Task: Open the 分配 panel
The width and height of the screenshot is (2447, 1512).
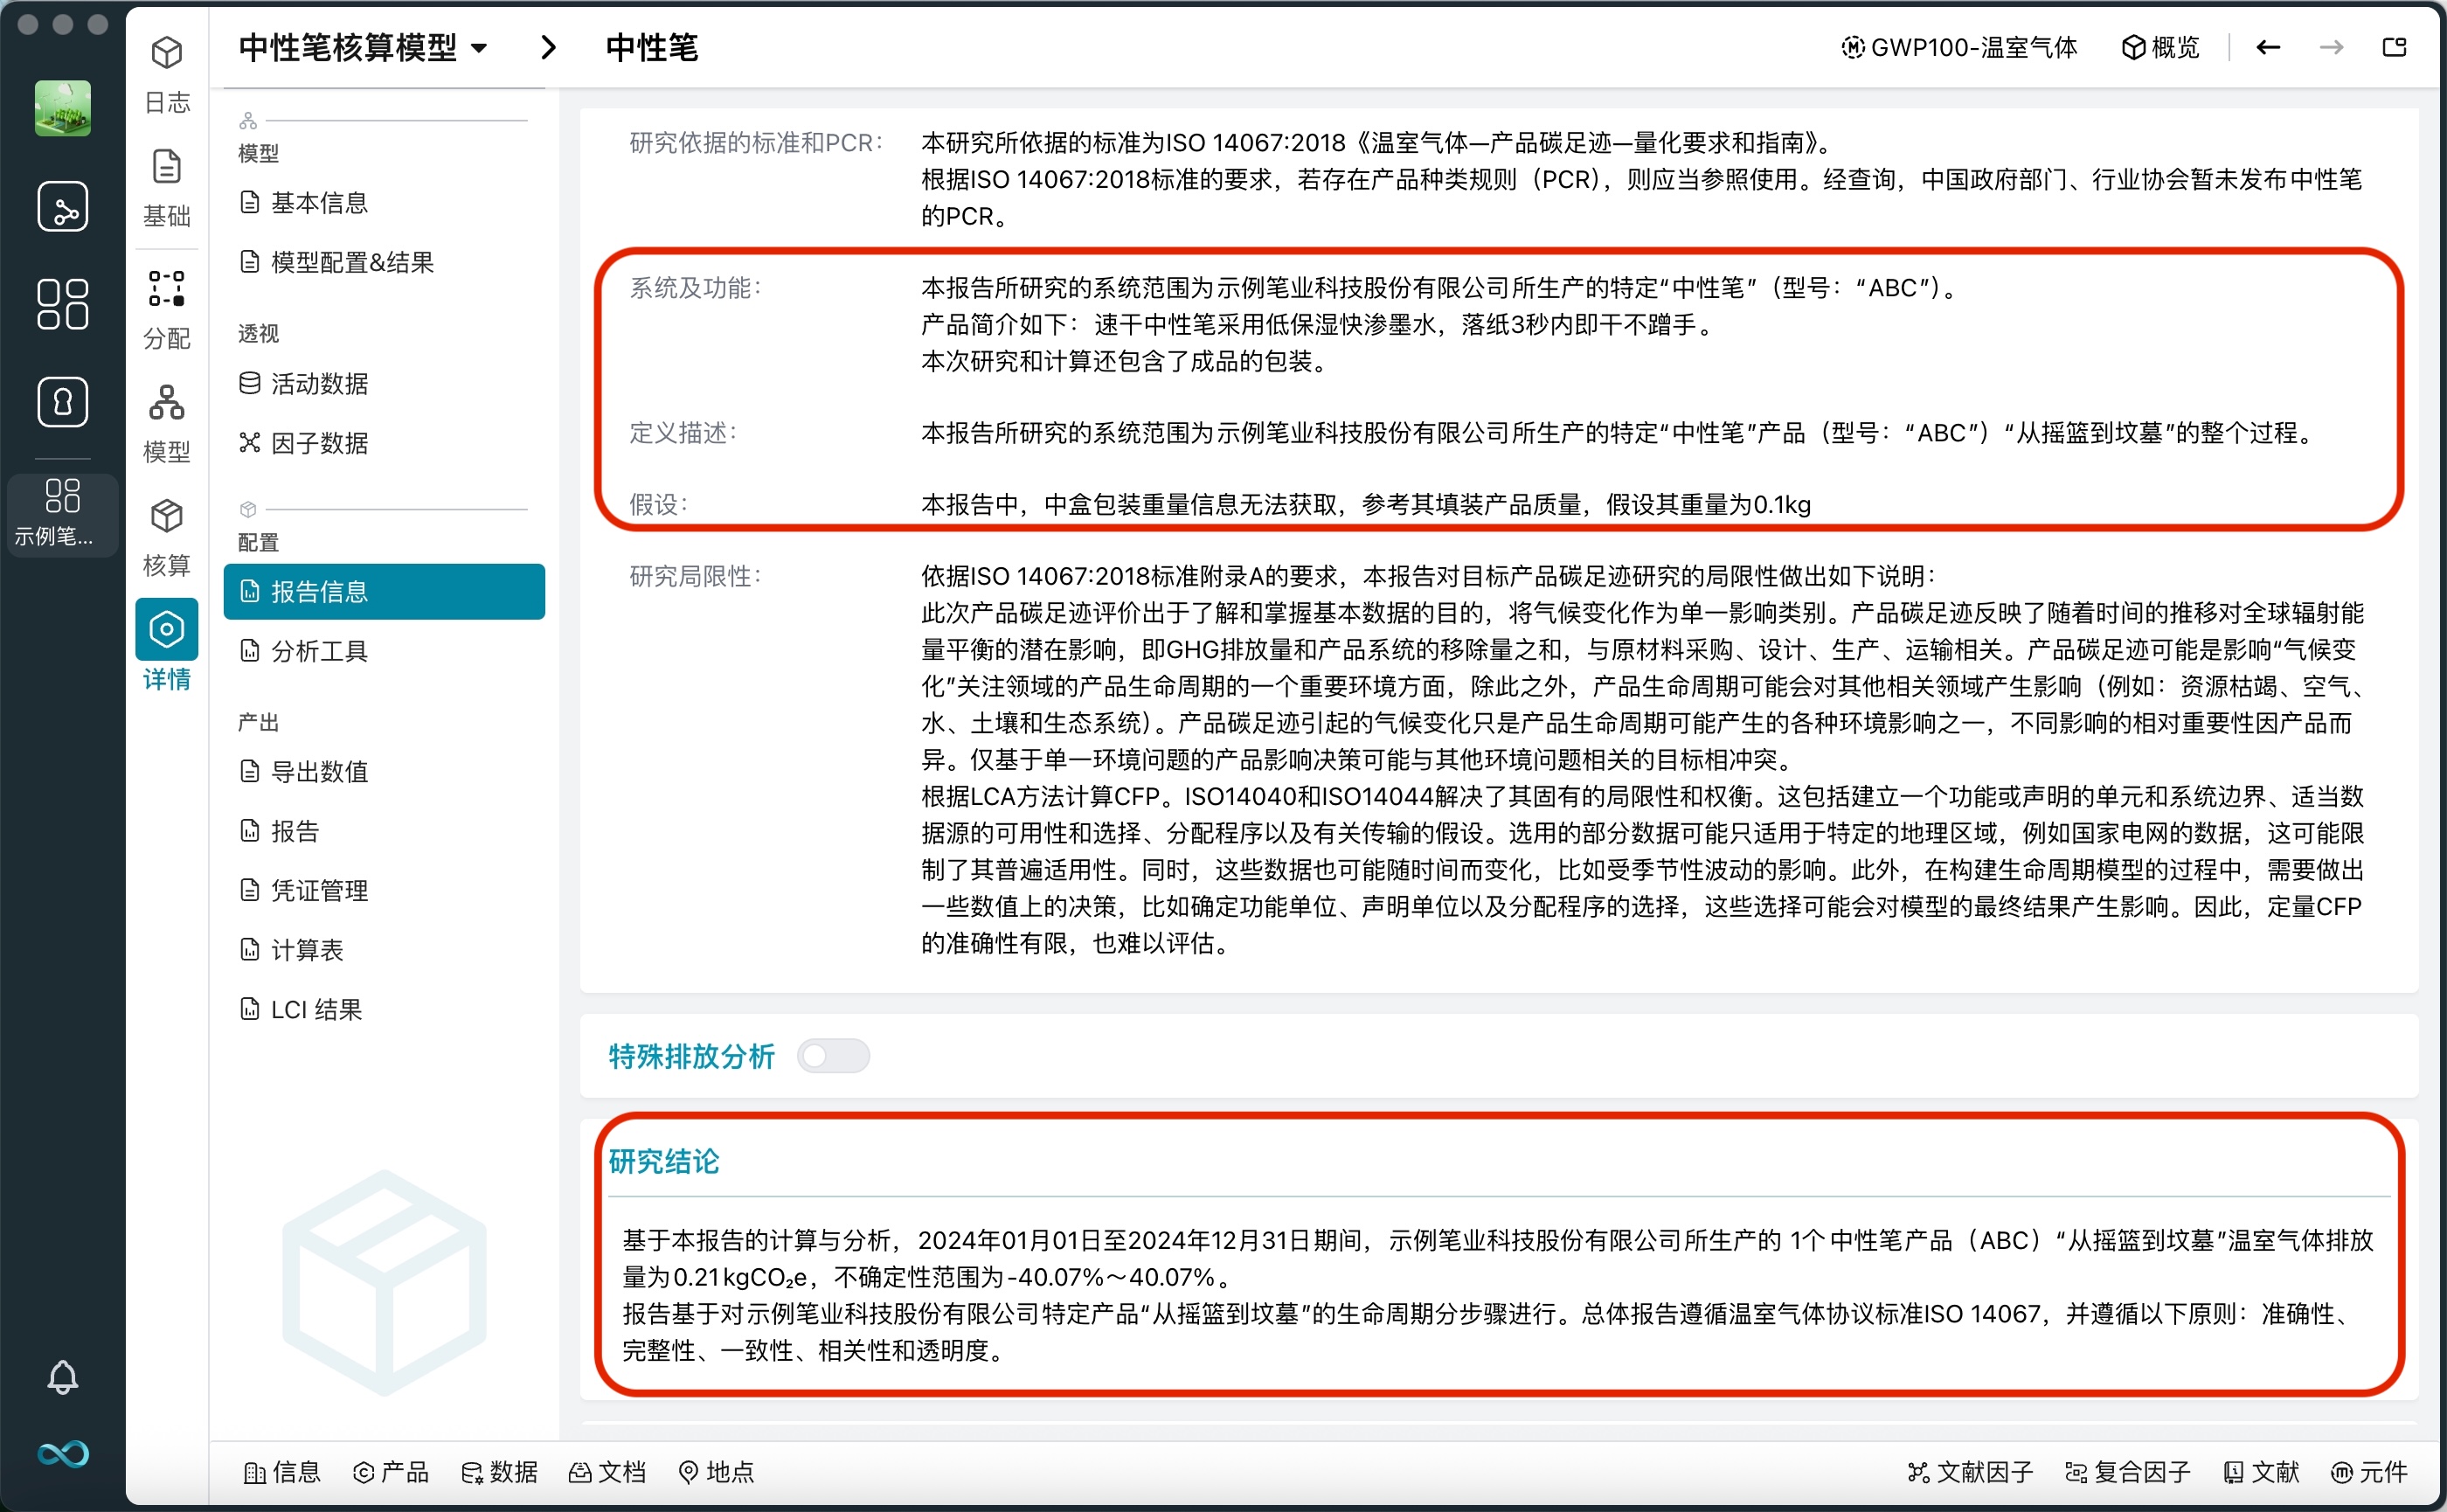Action: click(166, 305)
